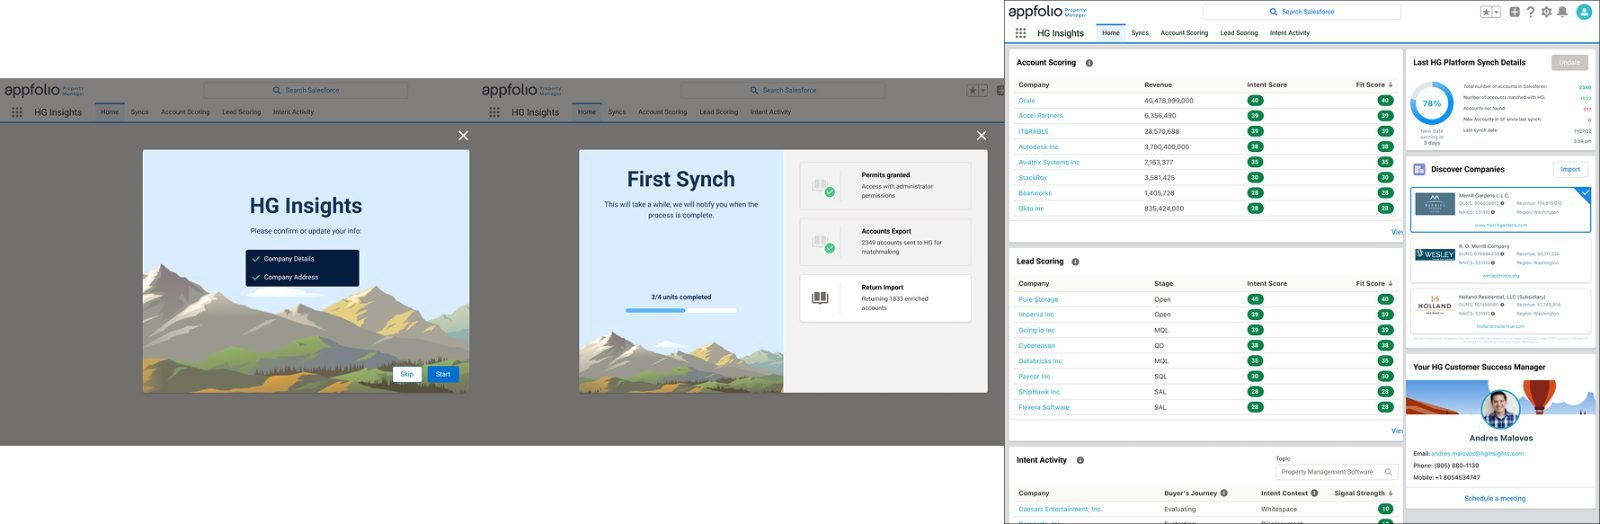This screenshot has height=524, width=1600.
Task: Click the global actions plus icon
Action: (x=1514, y=12)
